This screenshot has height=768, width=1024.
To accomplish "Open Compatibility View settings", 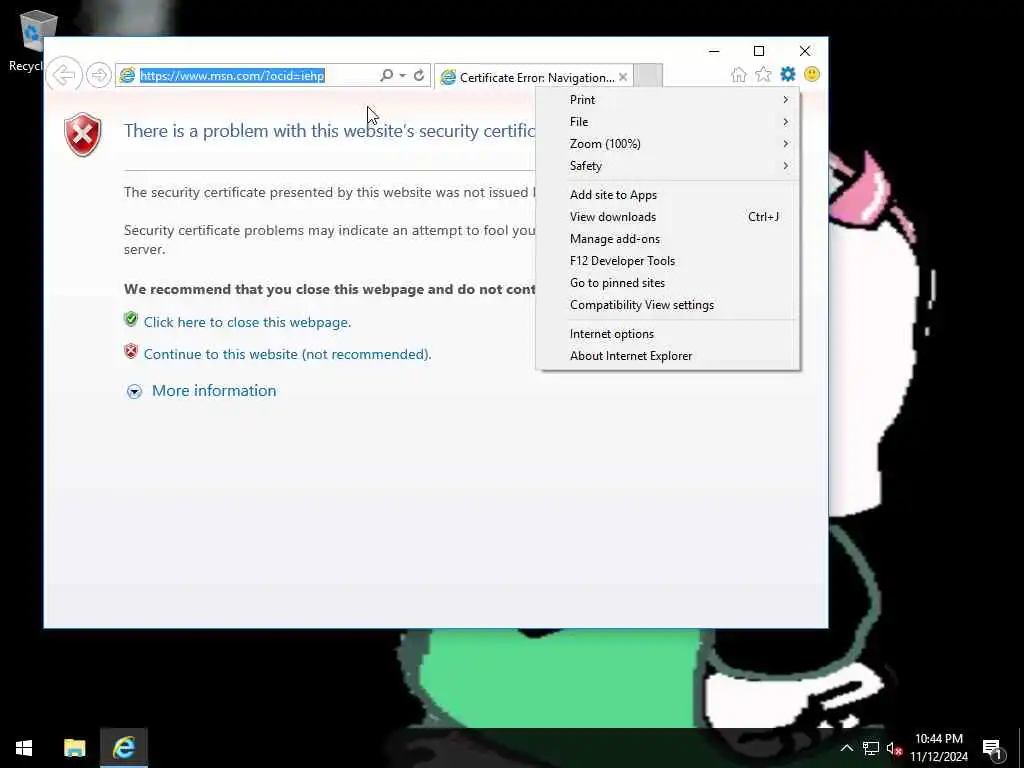I will click(667, 305).
